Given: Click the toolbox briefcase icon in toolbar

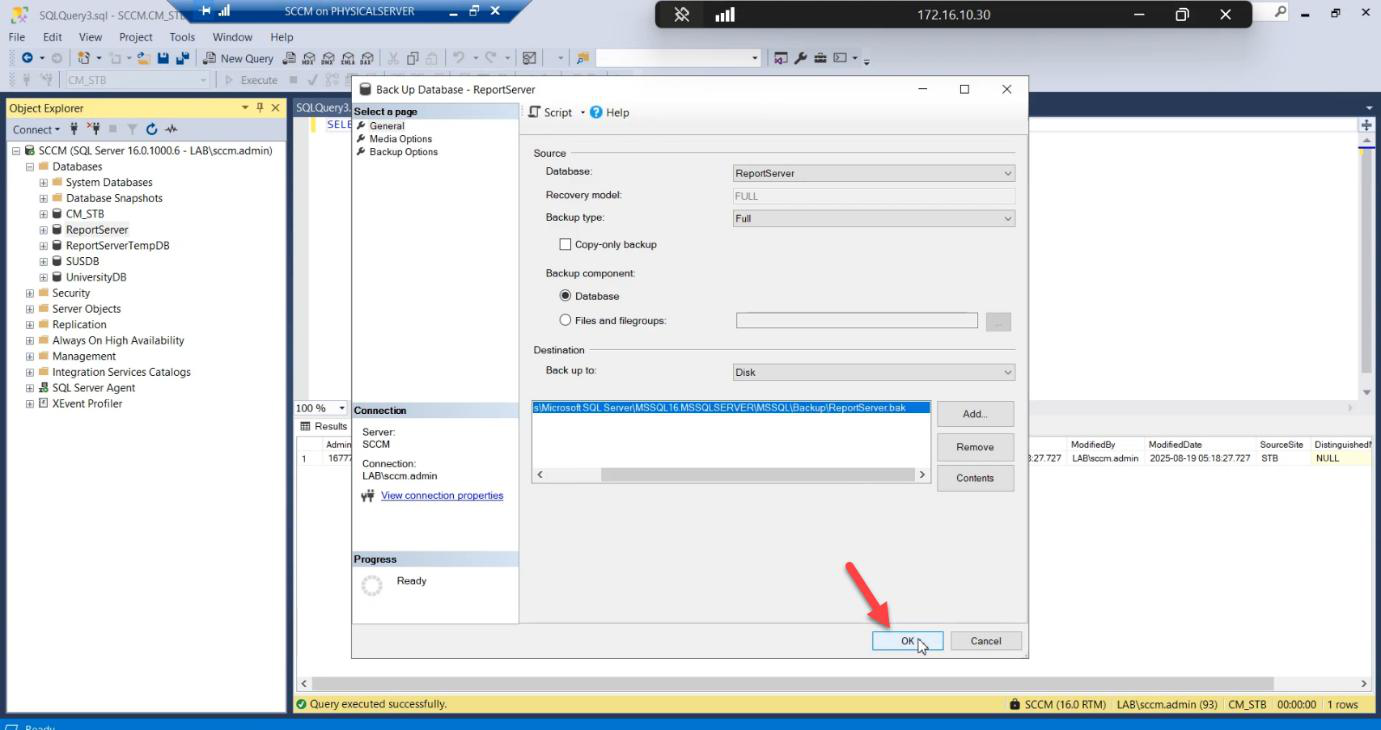Looking at the screenshot, I should point(820,58).
